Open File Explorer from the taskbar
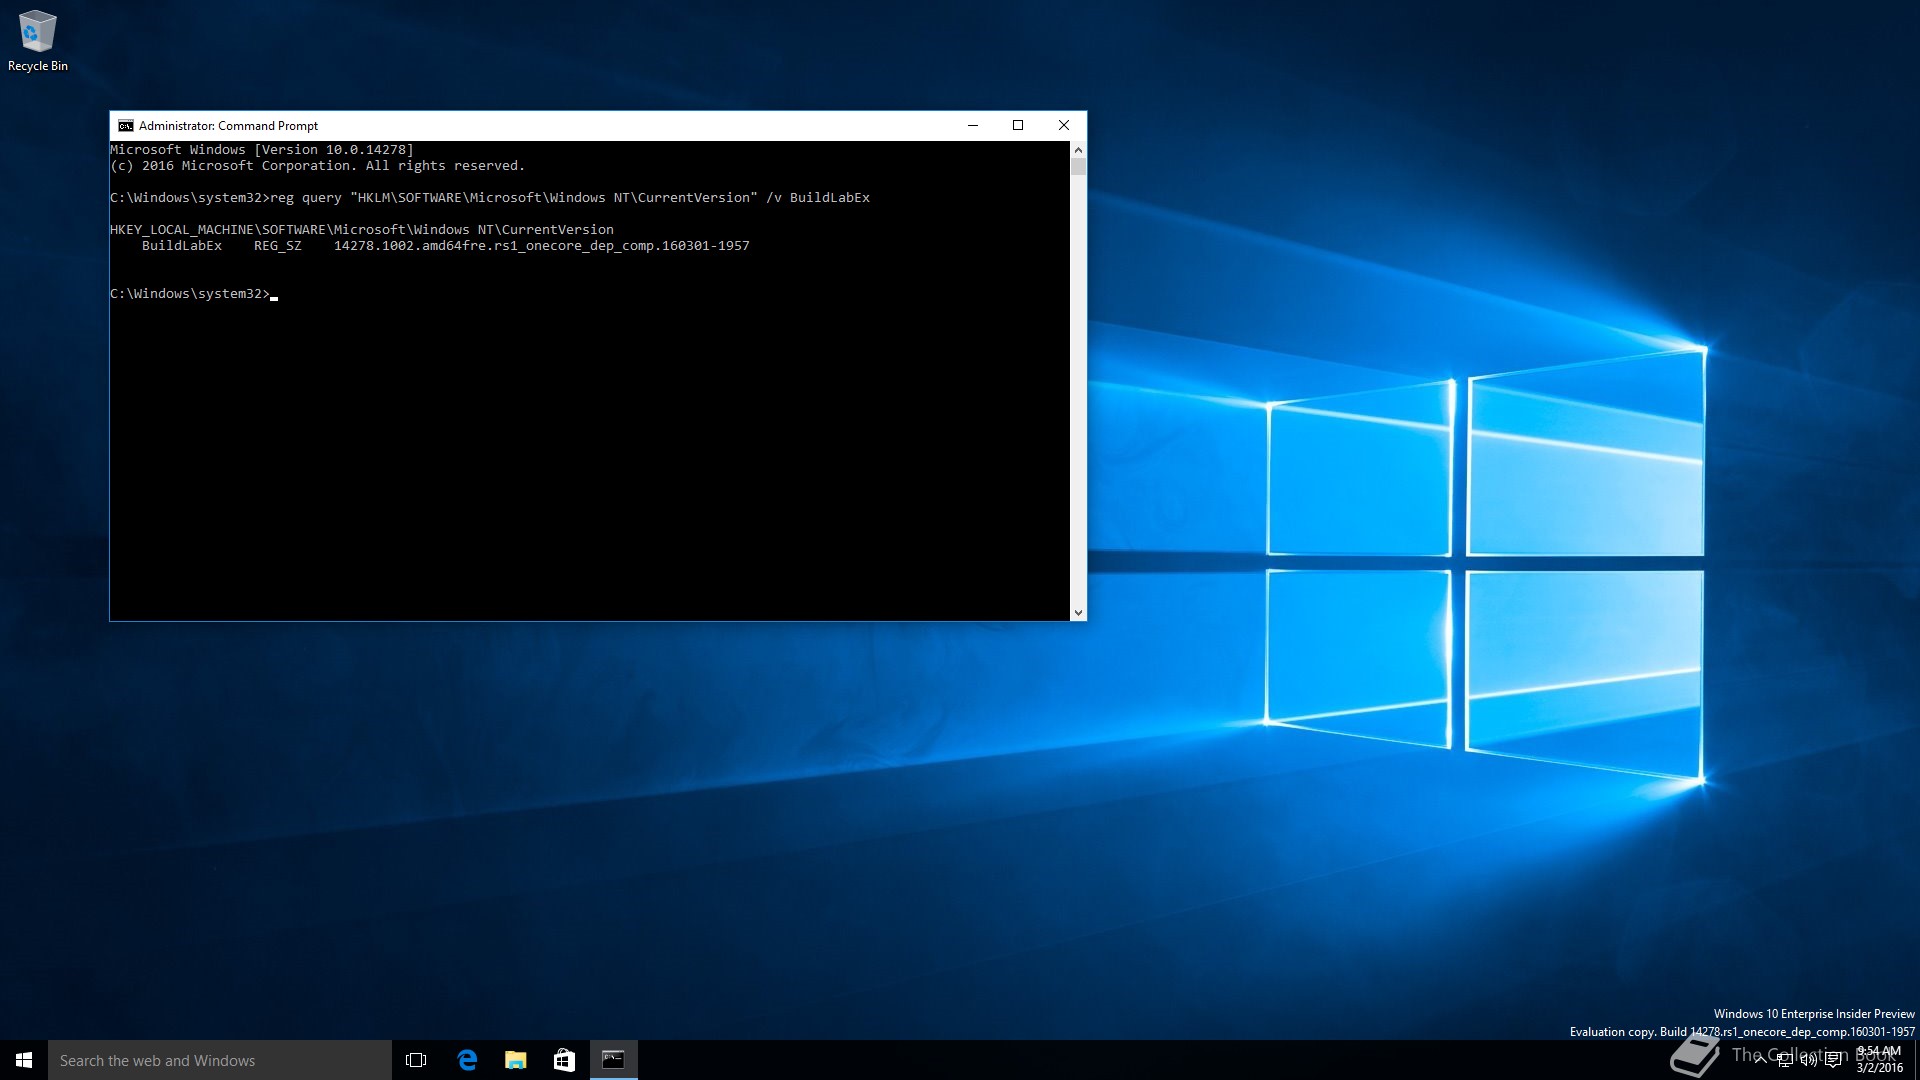 click(x=515, y=1060)
